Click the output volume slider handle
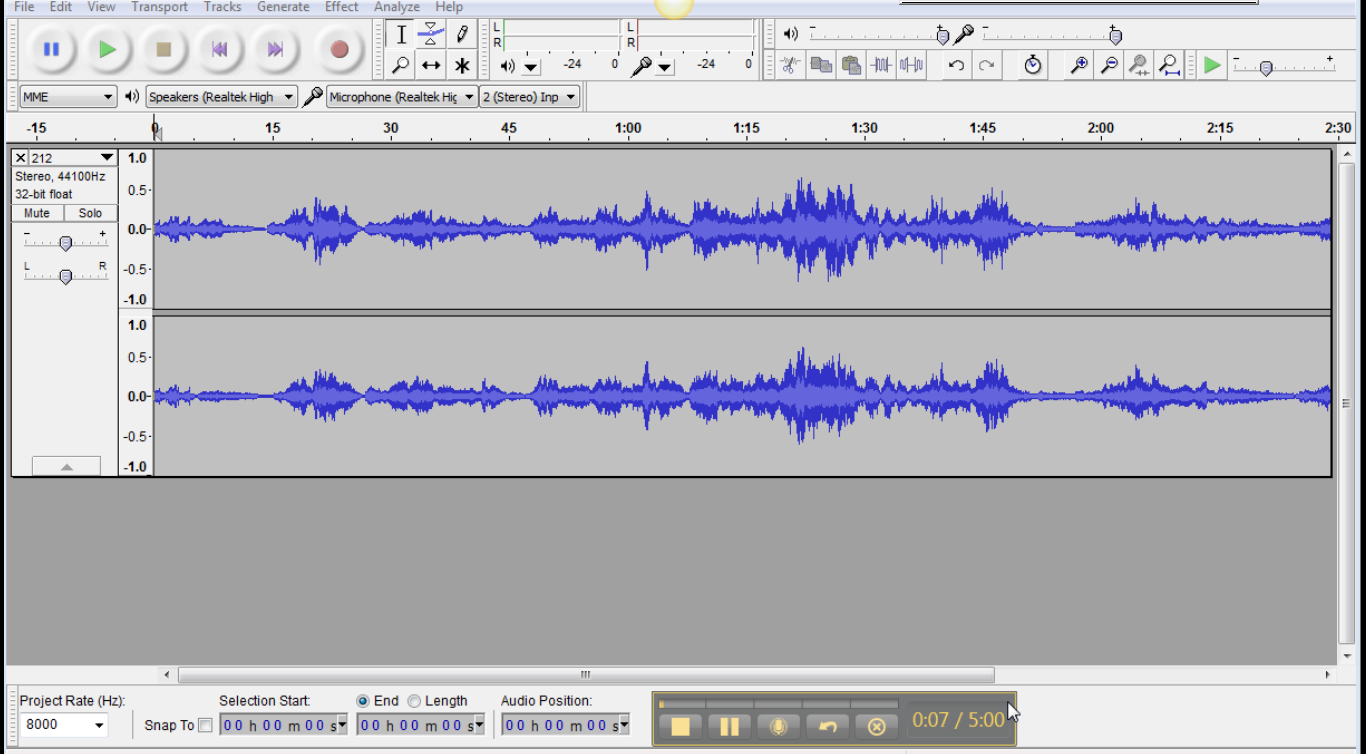 (942, 37)
